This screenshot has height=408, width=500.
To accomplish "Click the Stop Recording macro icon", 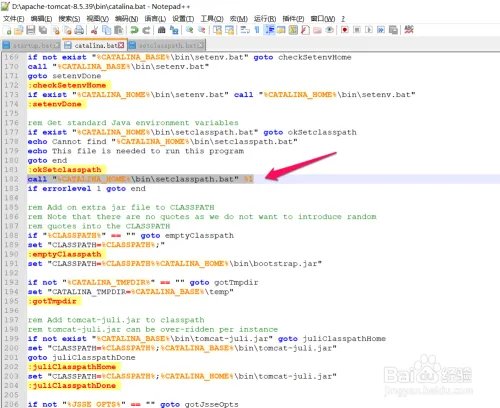I will point(357,30).
